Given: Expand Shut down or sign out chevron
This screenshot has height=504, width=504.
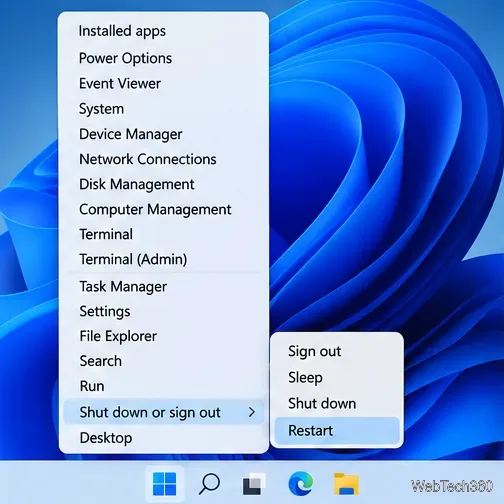Looking at the screenshot, I should pyautogui.click(x=252, y=413).
